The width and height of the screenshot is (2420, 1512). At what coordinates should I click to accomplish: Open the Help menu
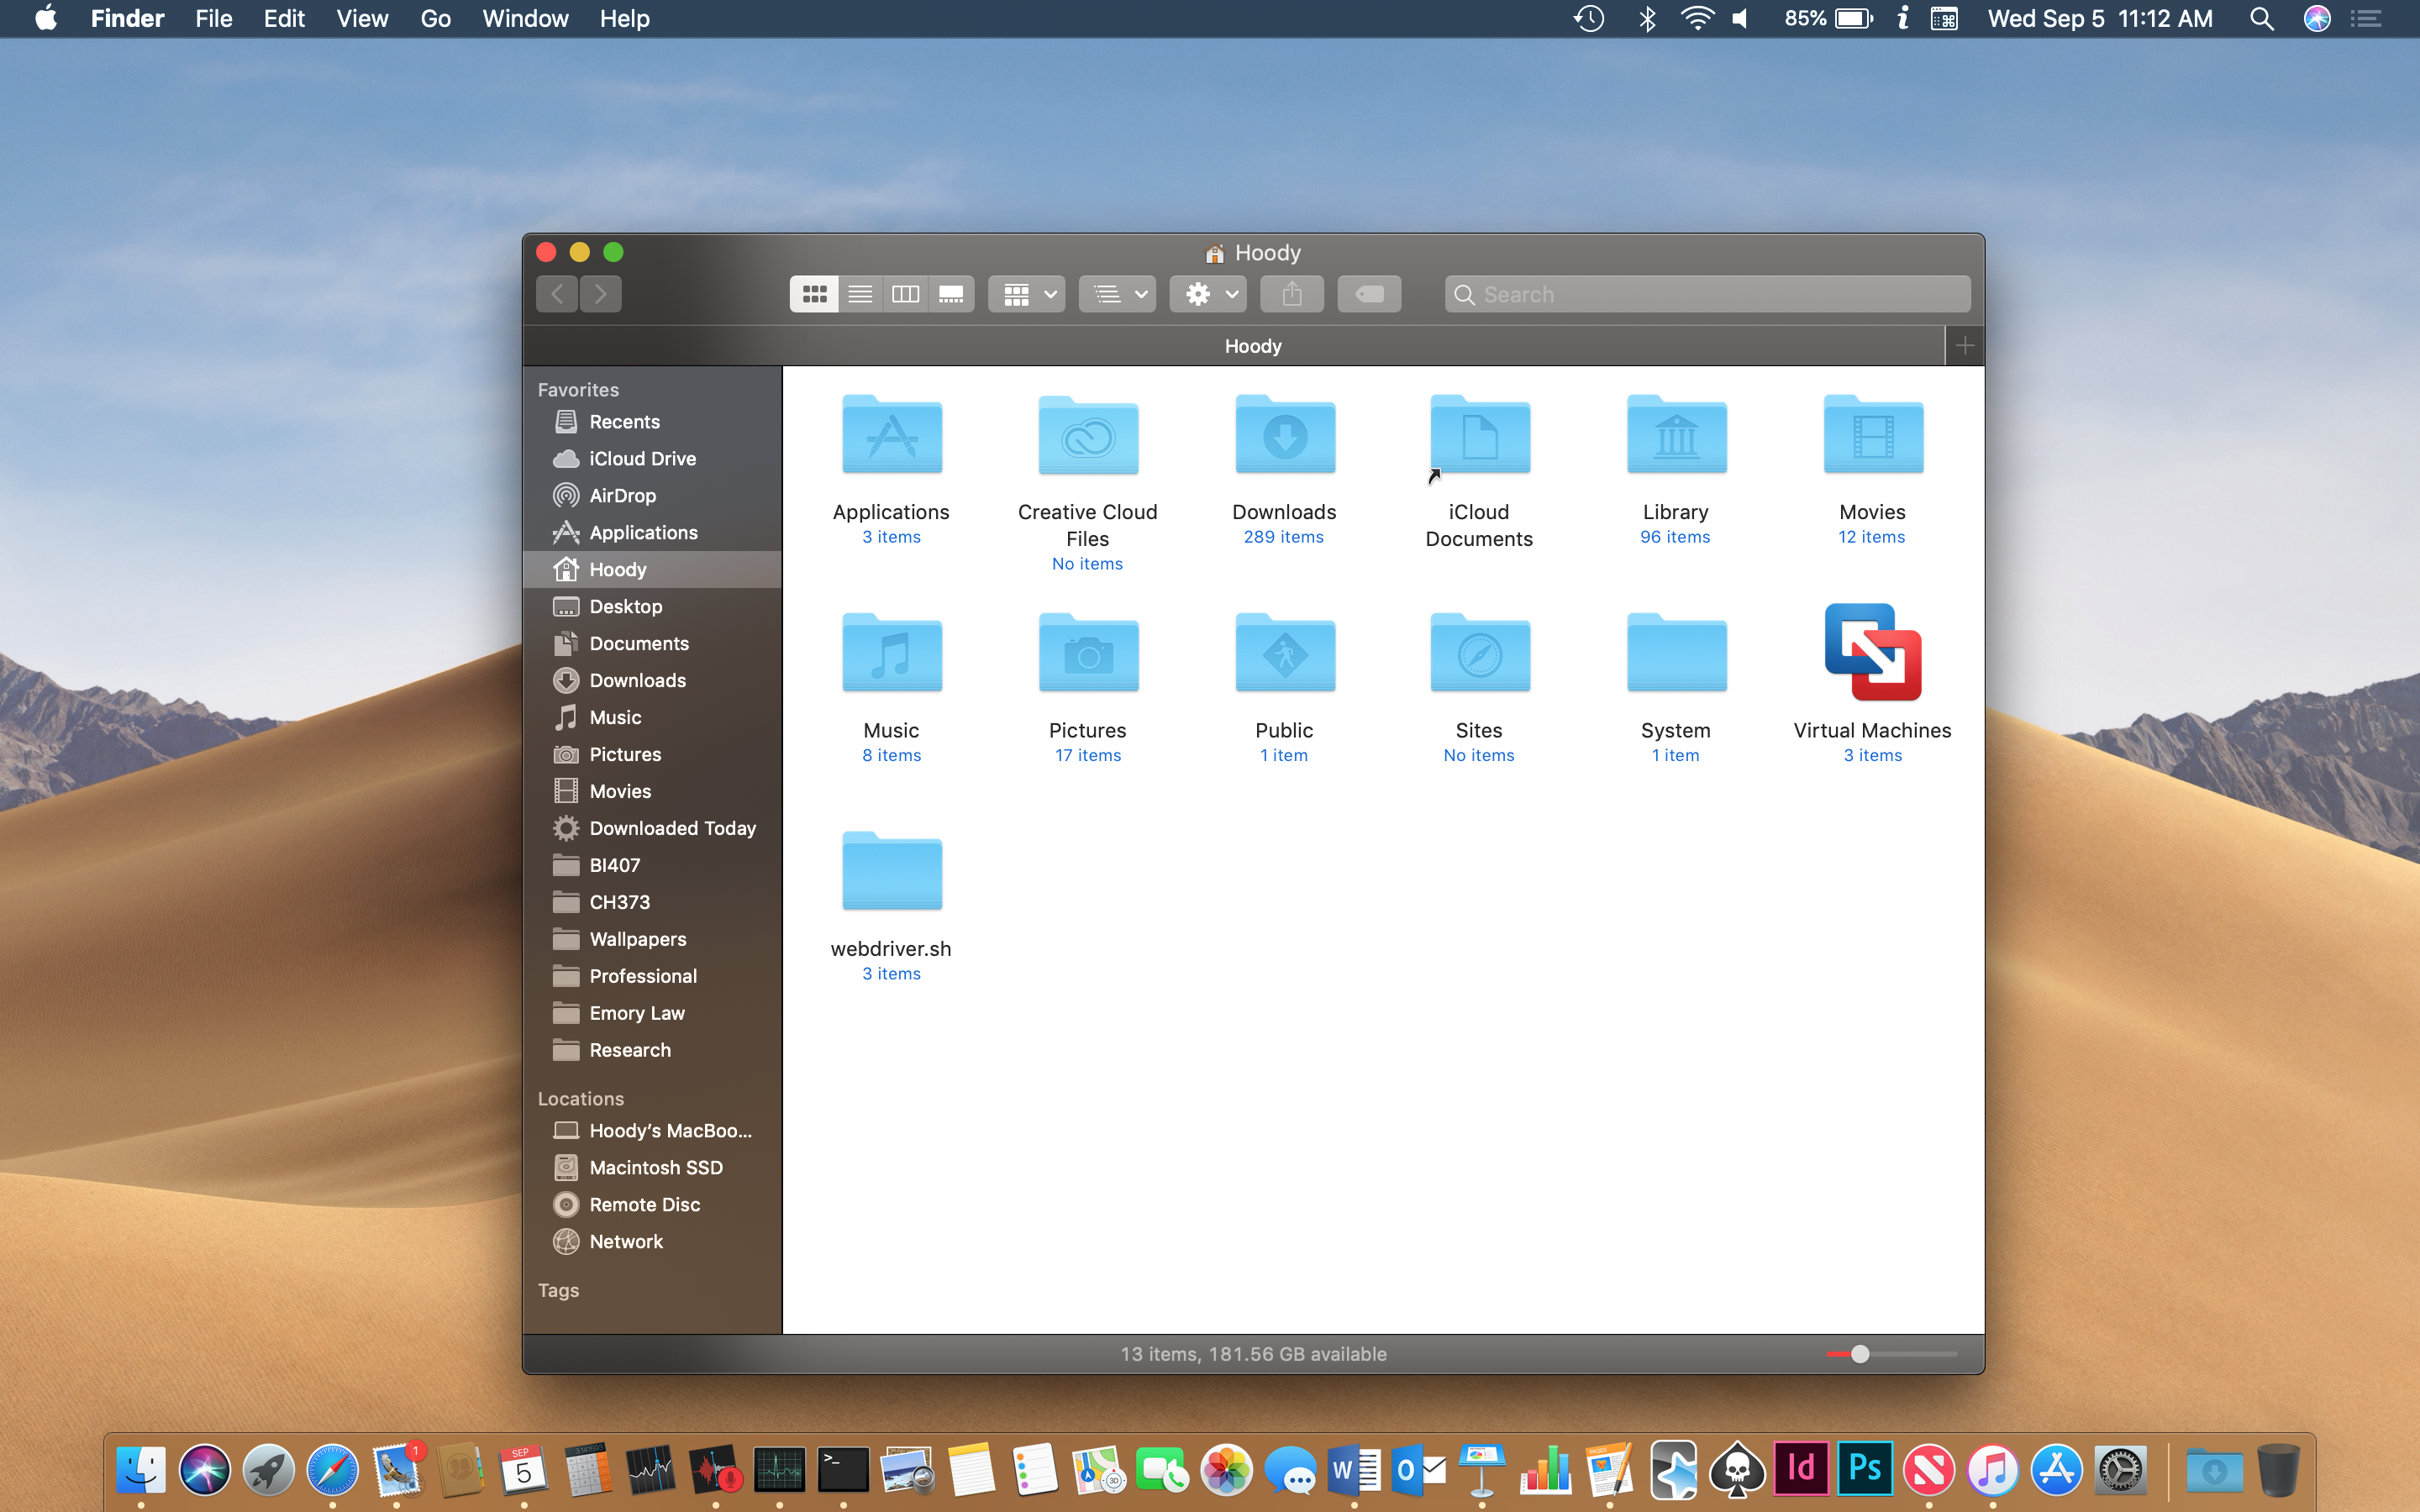(625, 19)
